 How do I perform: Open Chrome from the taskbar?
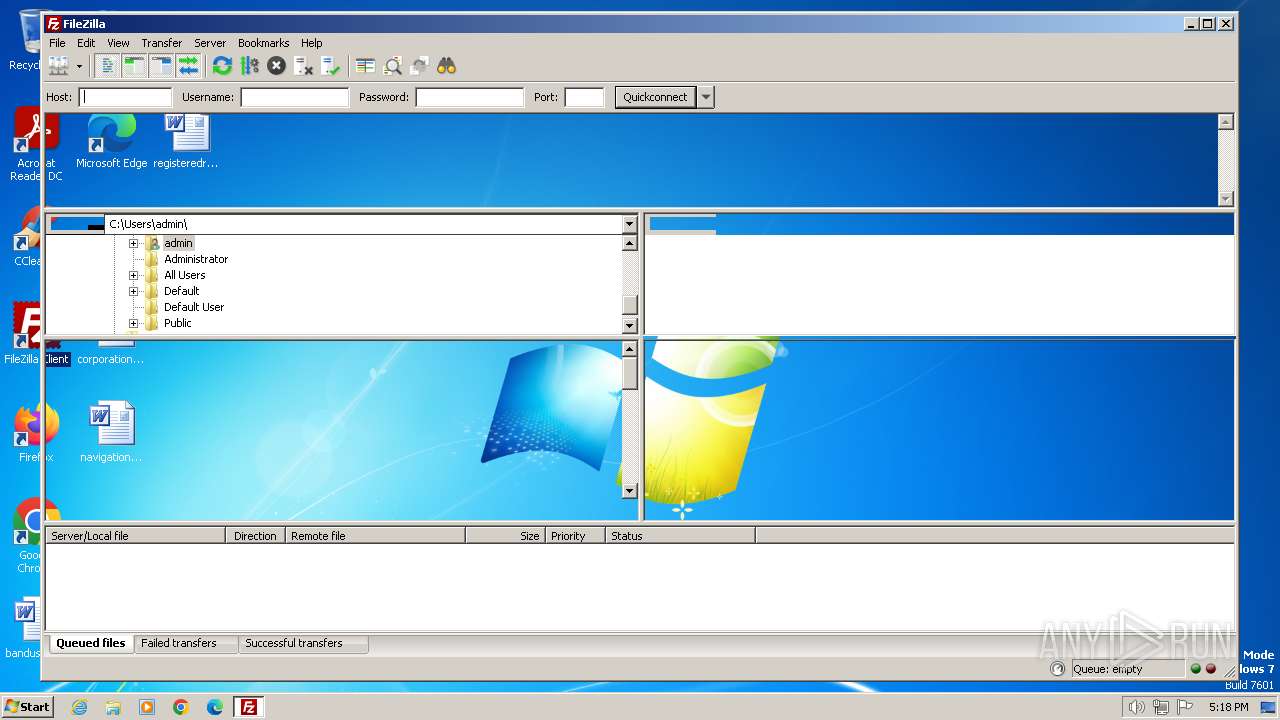pos(181,707)
